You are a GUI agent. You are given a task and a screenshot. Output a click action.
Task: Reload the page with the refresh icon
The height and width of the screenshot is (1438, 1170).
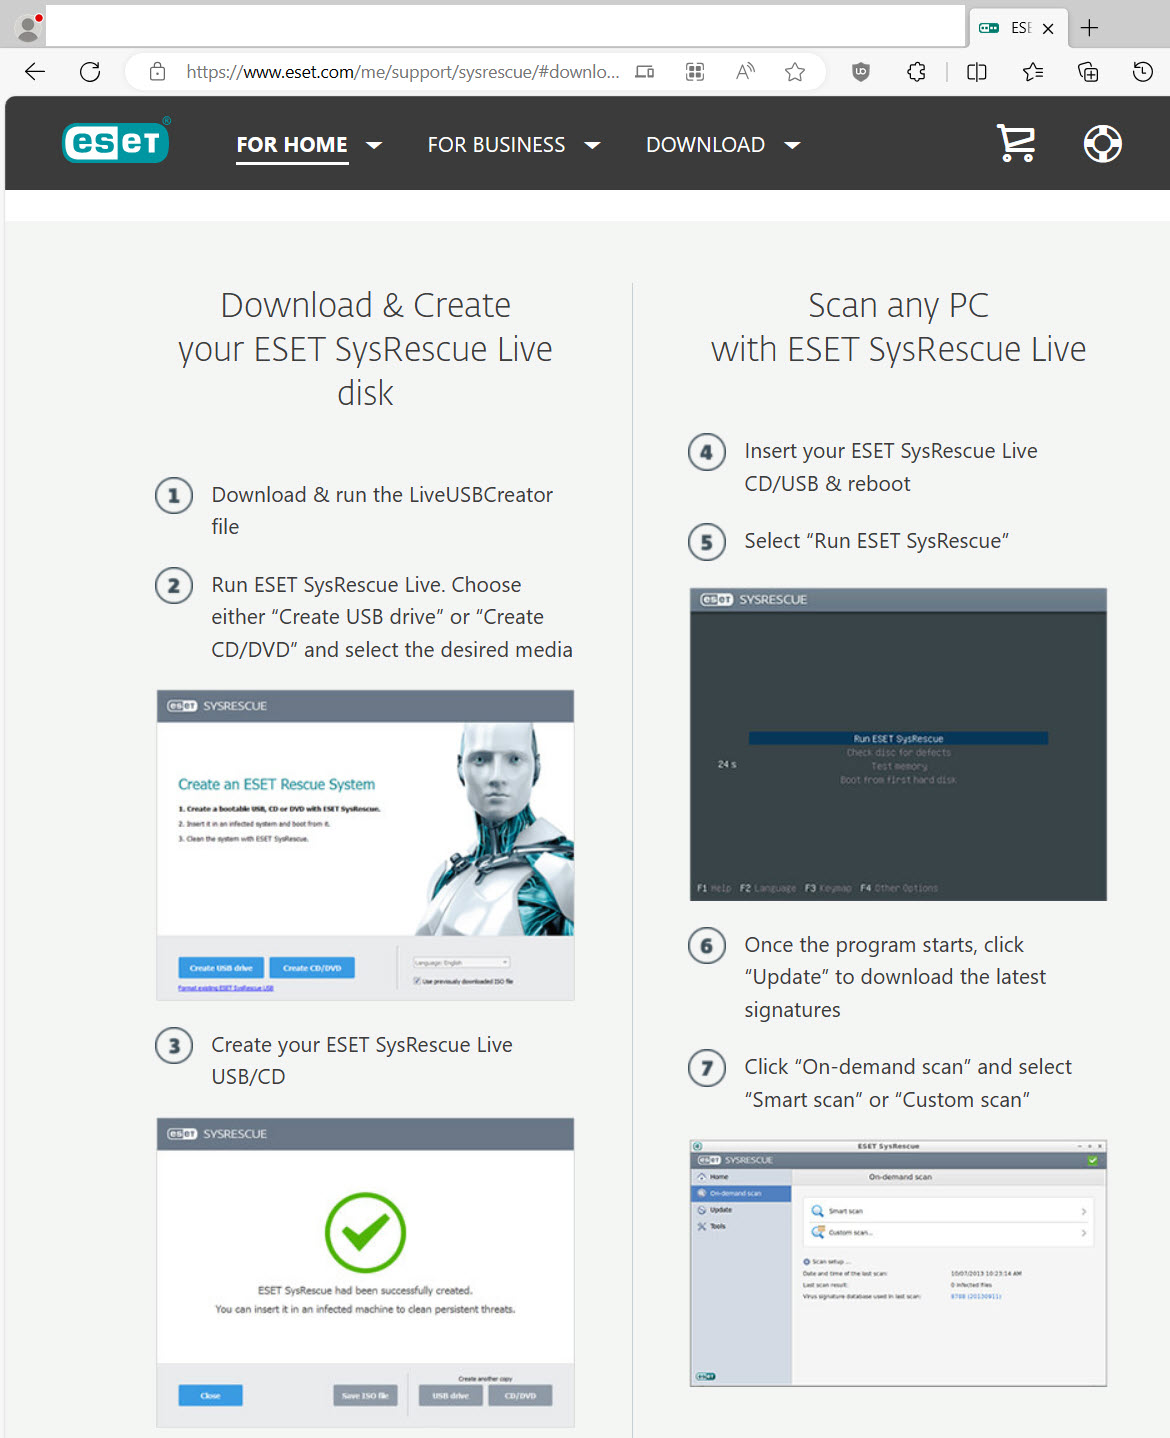(x=90, y=72)
